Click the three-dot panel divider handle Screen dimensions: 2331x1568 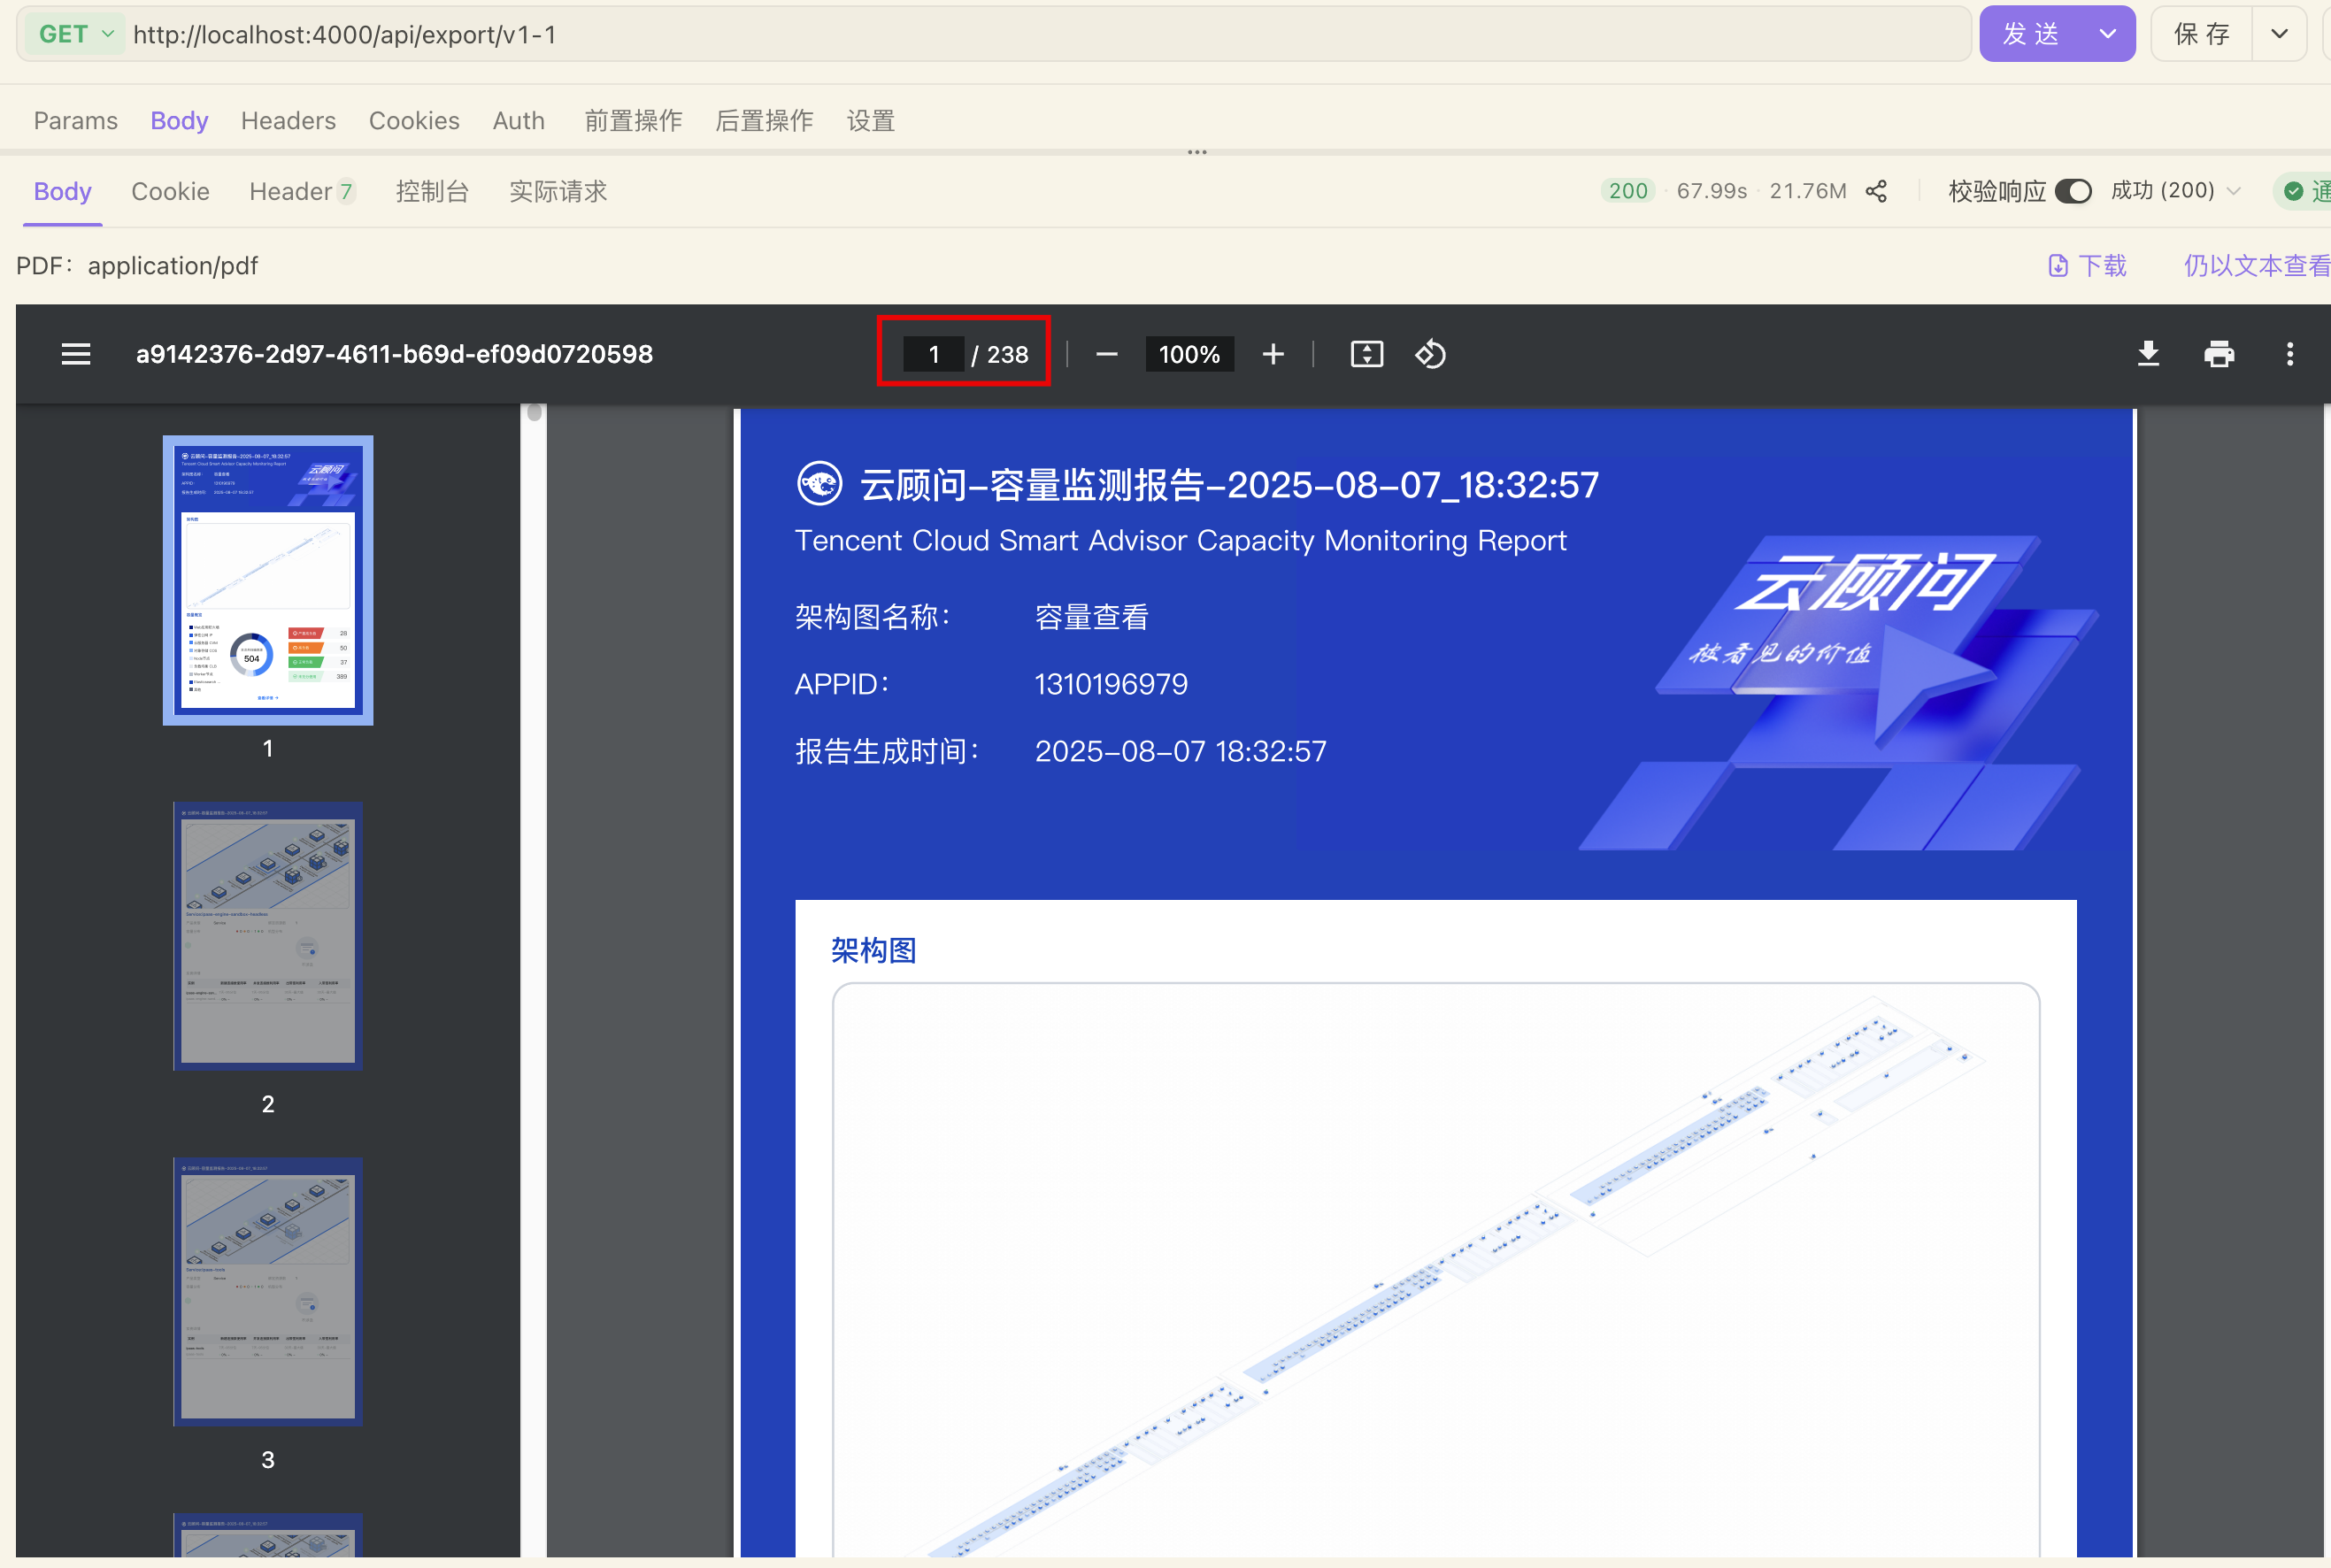click(1197, 152)
